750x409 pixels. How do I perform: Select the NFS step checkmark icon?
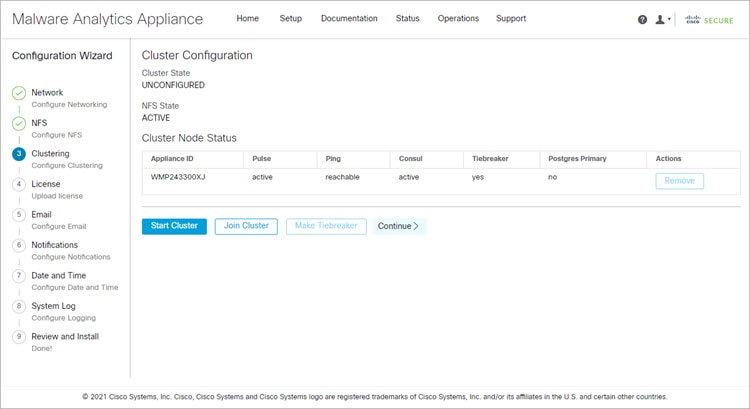(19, 123)
